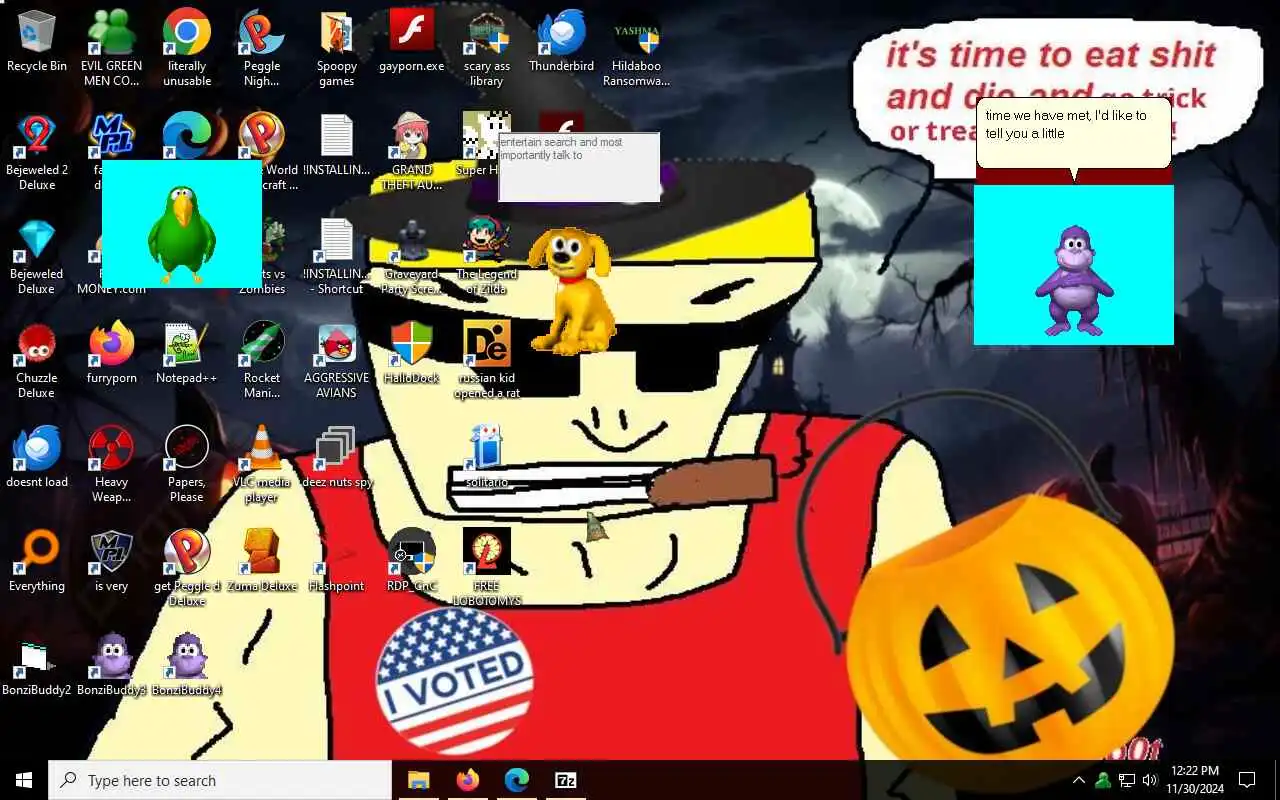
Task: Open the BonziBuddy3 shortcut
Action: pos(111,666)
